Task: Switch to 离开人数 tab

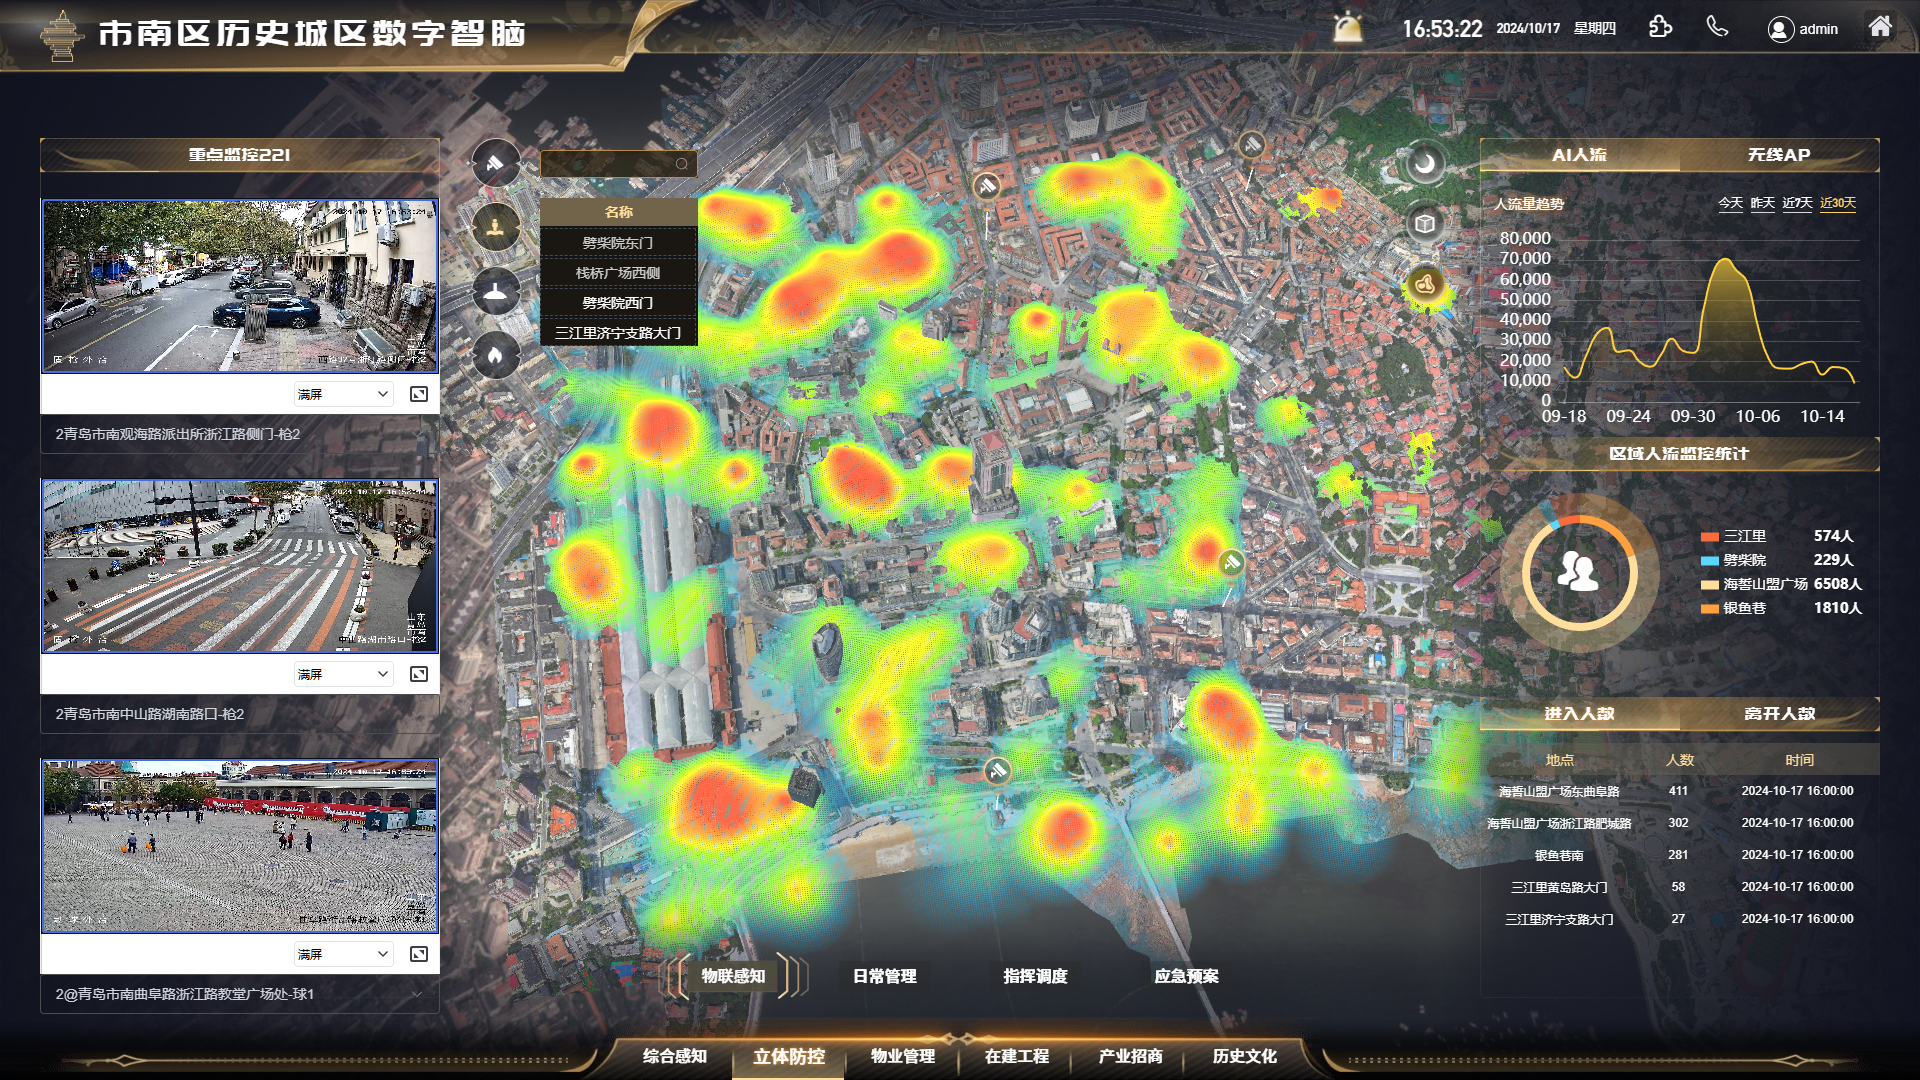Action: point(1778,713)
